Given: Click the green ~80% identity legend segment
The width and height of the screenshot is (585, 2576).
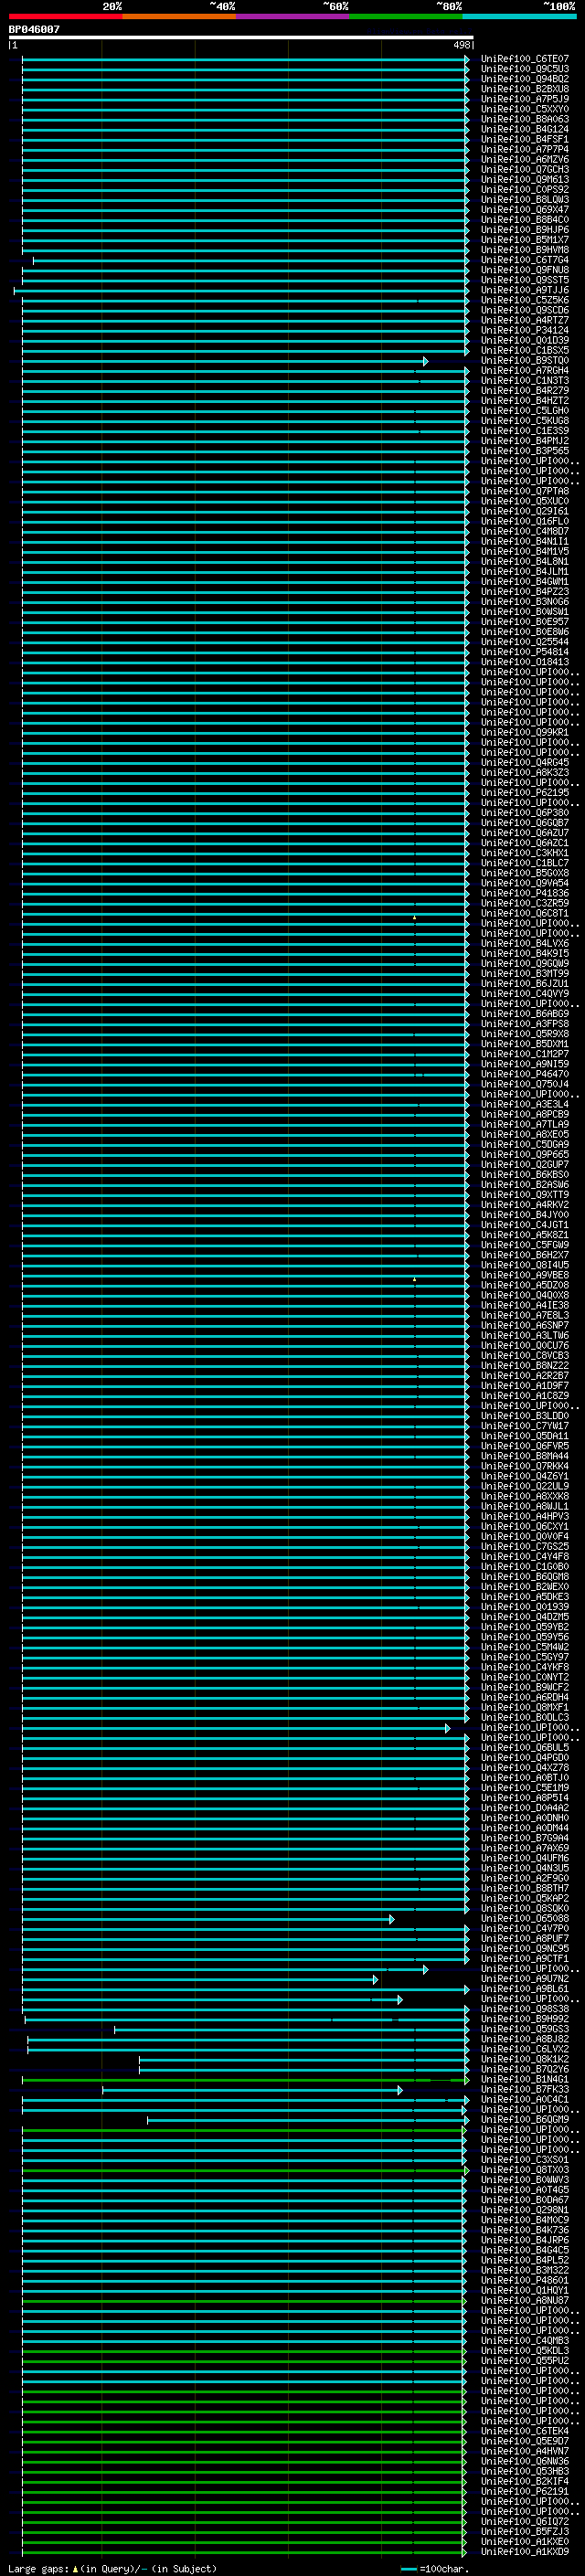Looking at the screenshot, I should point(406,16).
